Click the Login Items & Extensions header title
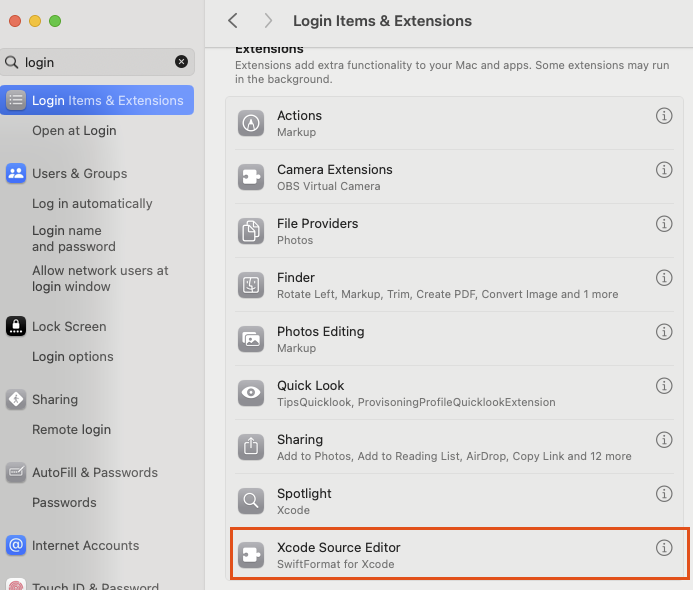Image resolution: width=693 pixels, height=590 pixels. [383, 21]
